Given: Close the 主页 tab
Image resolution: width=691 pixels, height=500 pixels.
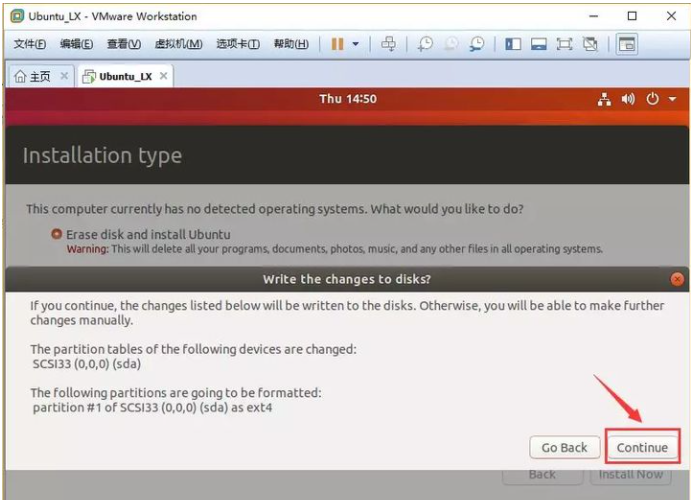Looking at the screenshot, I should point(64,76).
